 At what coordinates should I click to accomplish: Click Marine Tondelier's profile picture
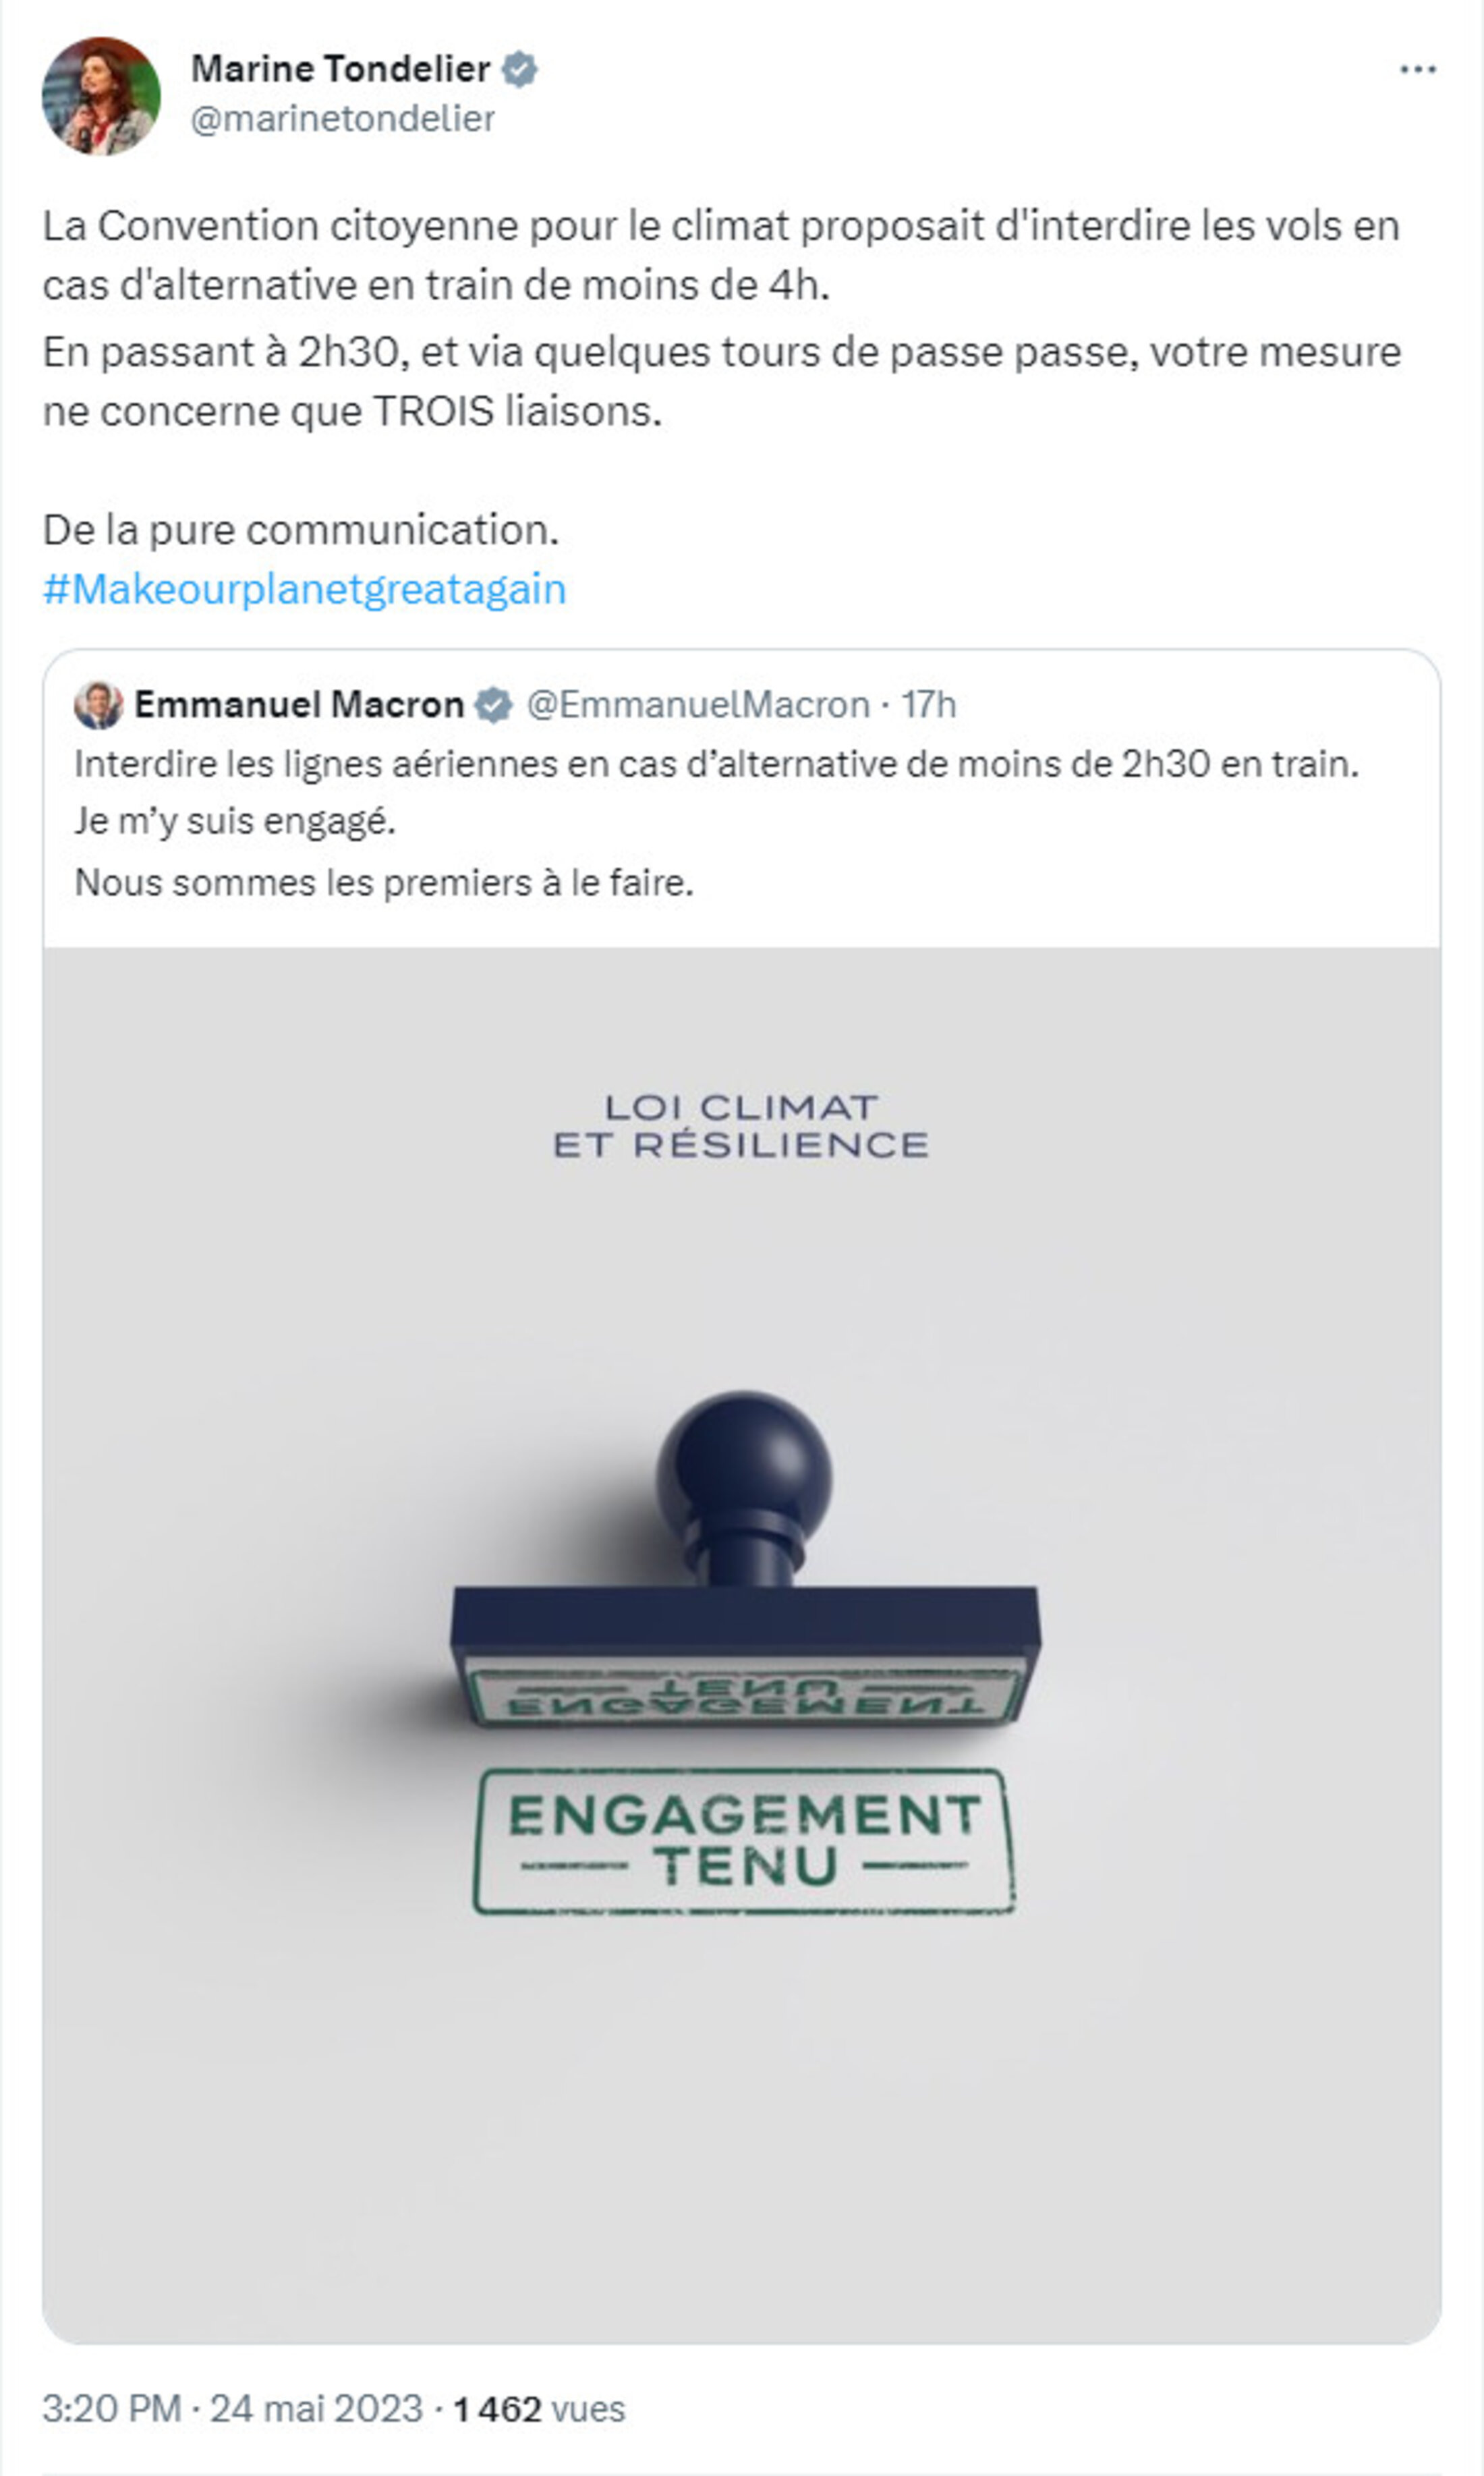[x=101, y=96]
